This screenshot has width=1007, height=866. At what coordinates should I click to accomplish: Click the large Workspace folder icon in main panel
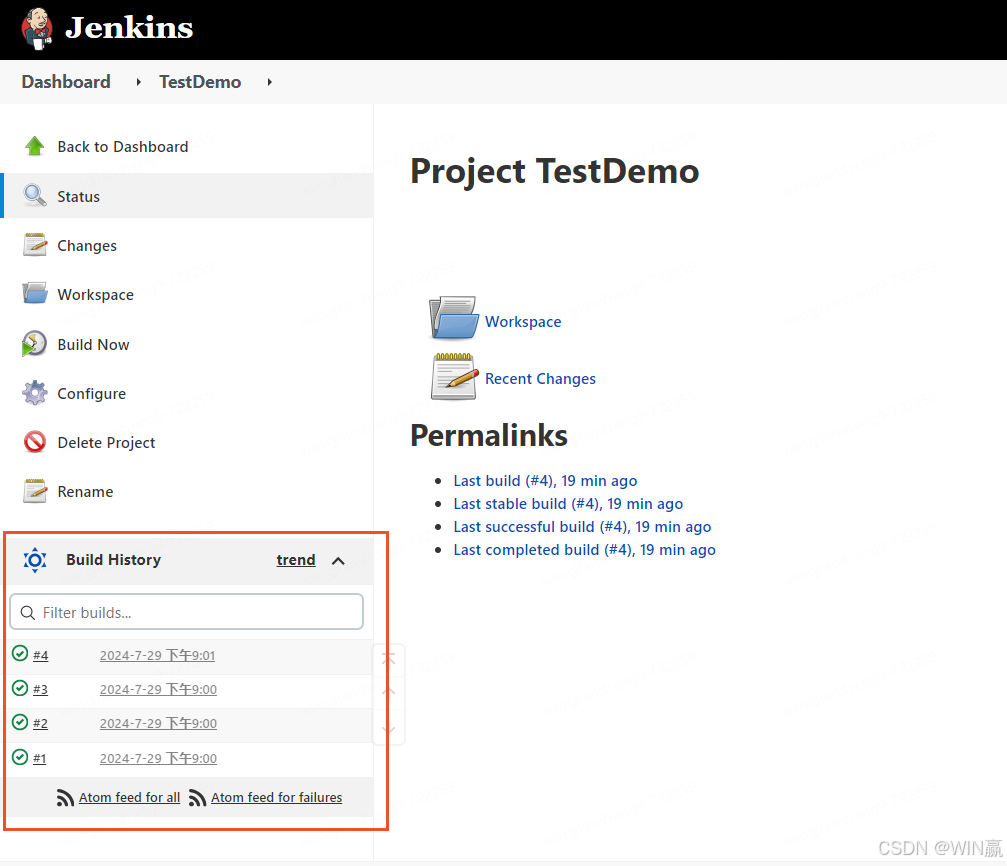[x=453, y=317]
